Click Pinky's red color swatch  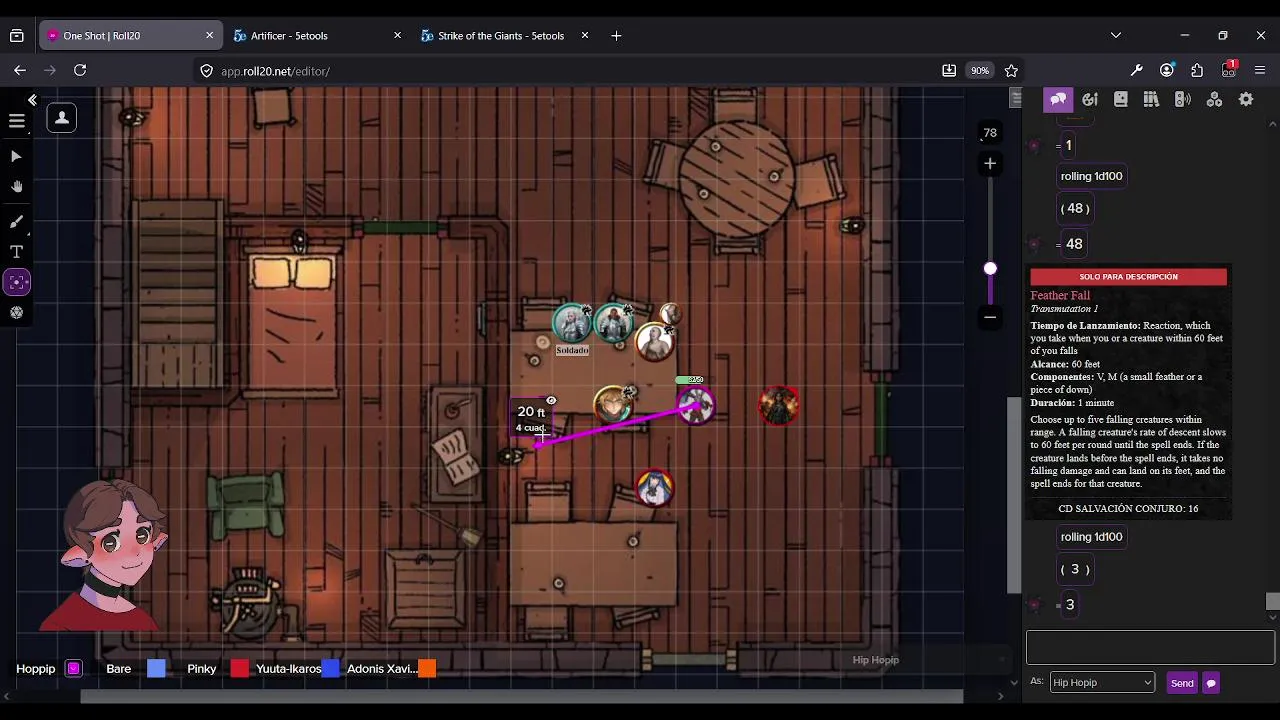coord(239,669)
